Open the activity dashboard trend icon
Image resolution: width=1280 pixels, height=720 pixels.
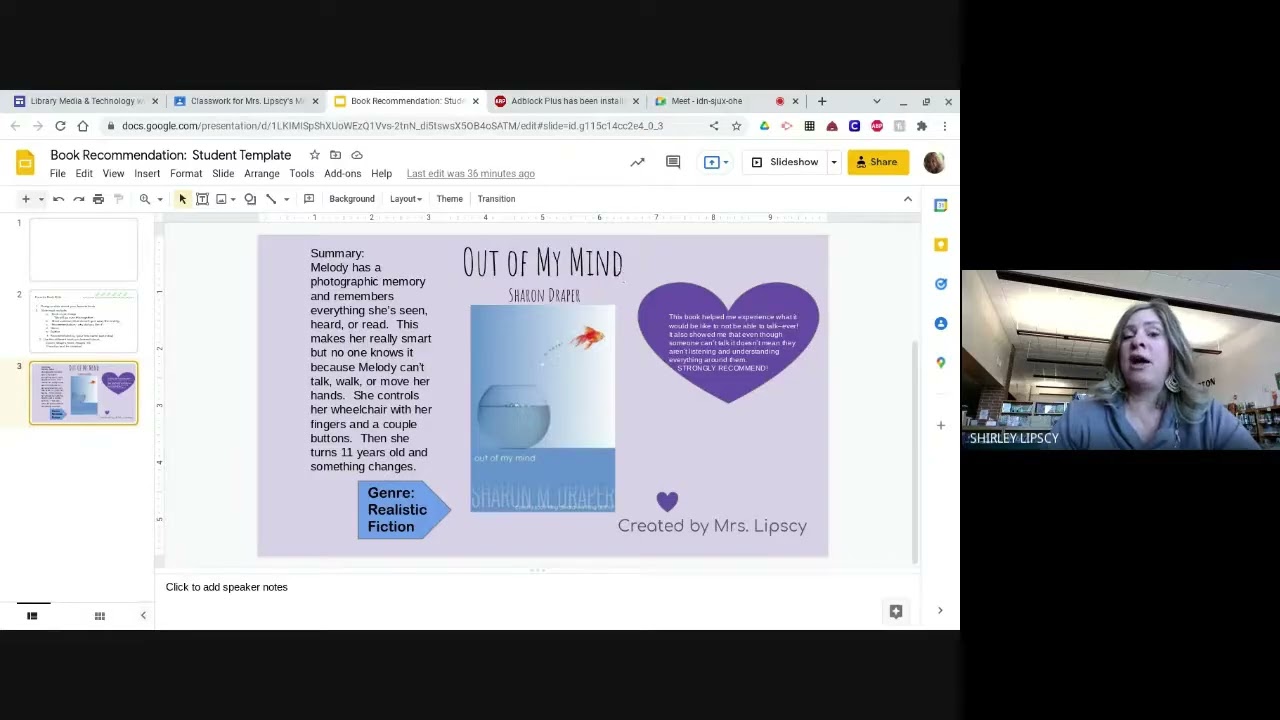tap(637, 162)
